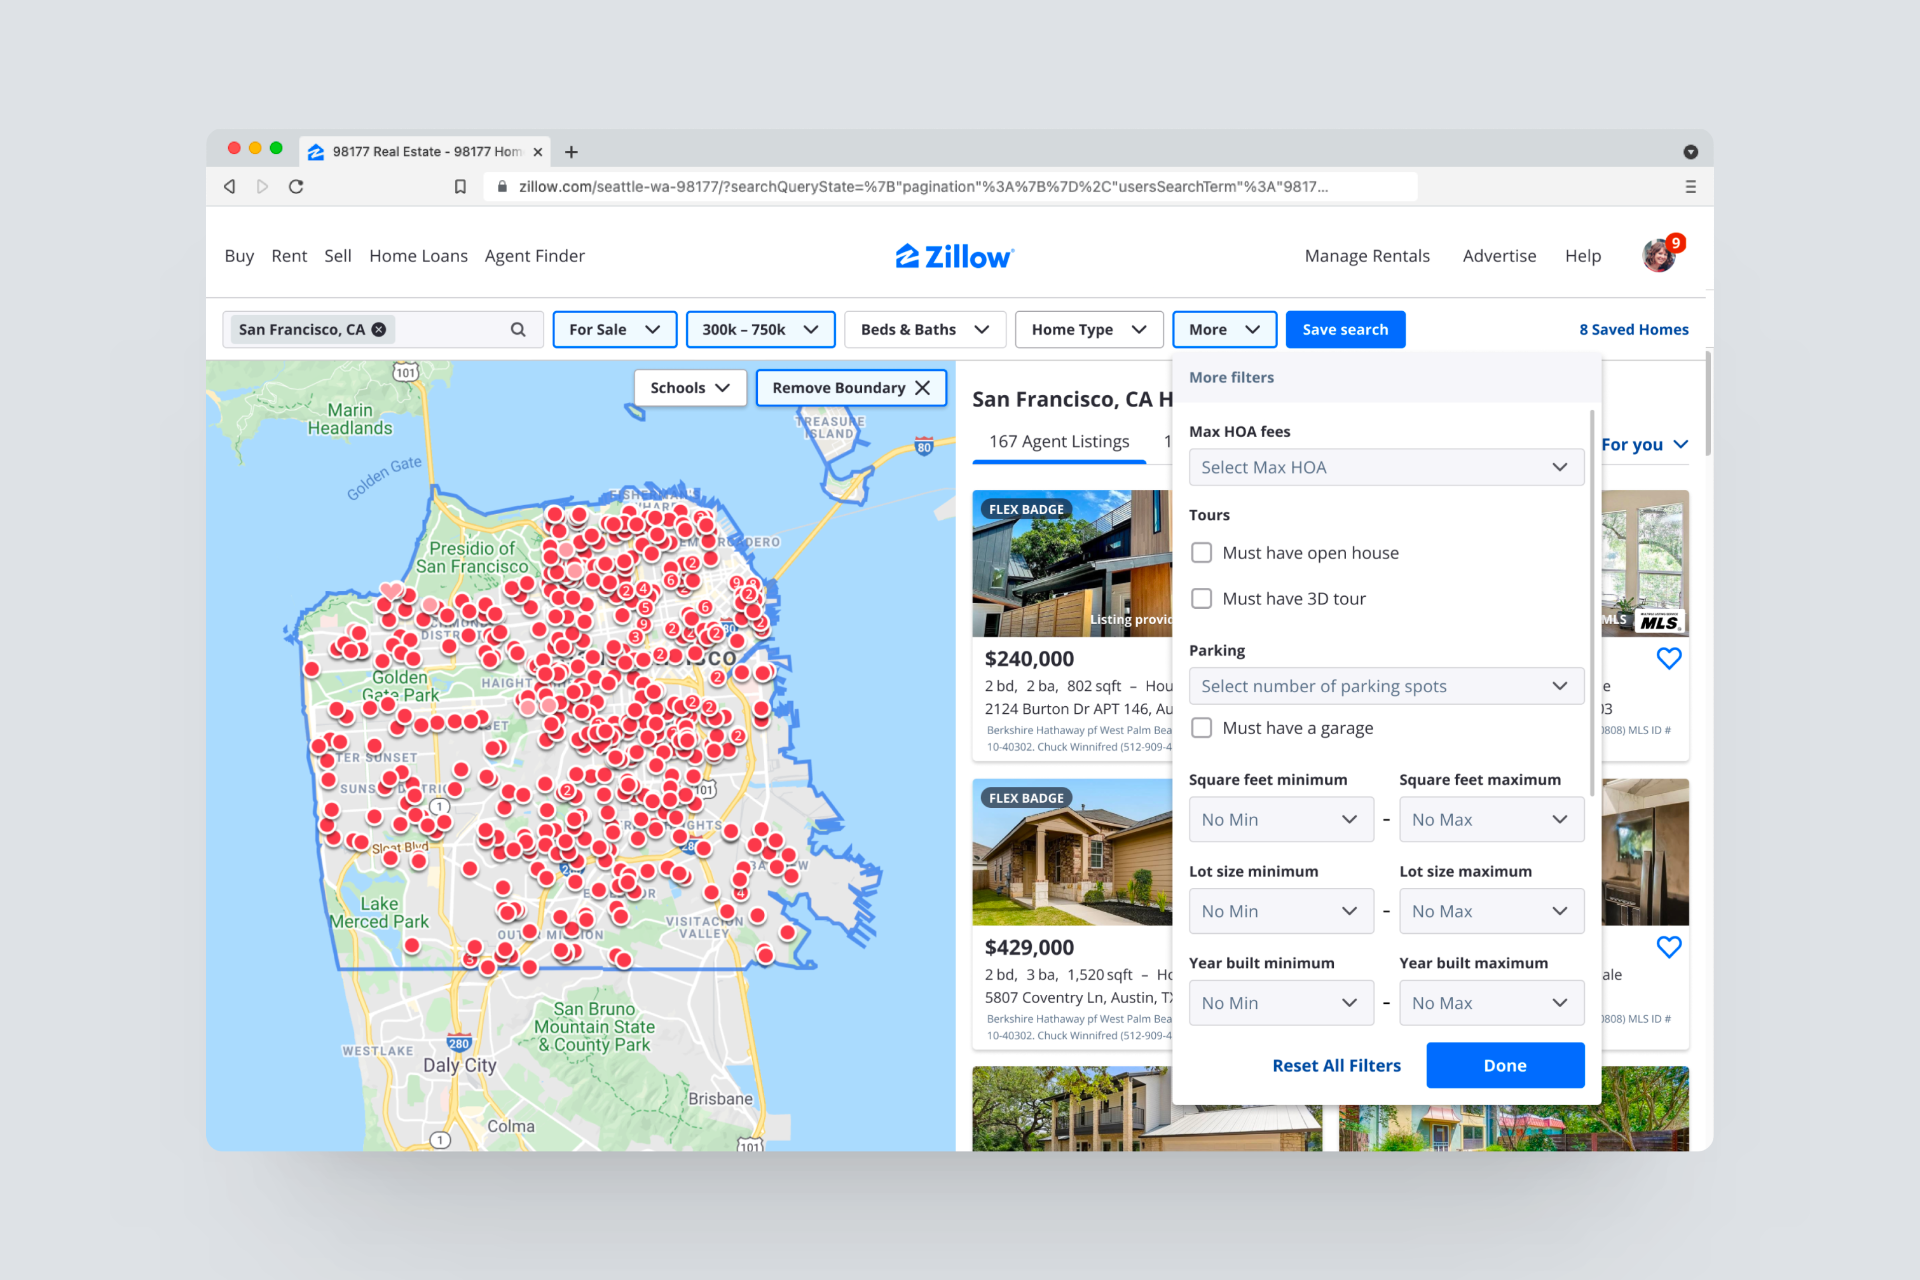Click the search magnifier icon
The height and width of the screenshot is (1280, 1920).
click(x=517, y=330)
